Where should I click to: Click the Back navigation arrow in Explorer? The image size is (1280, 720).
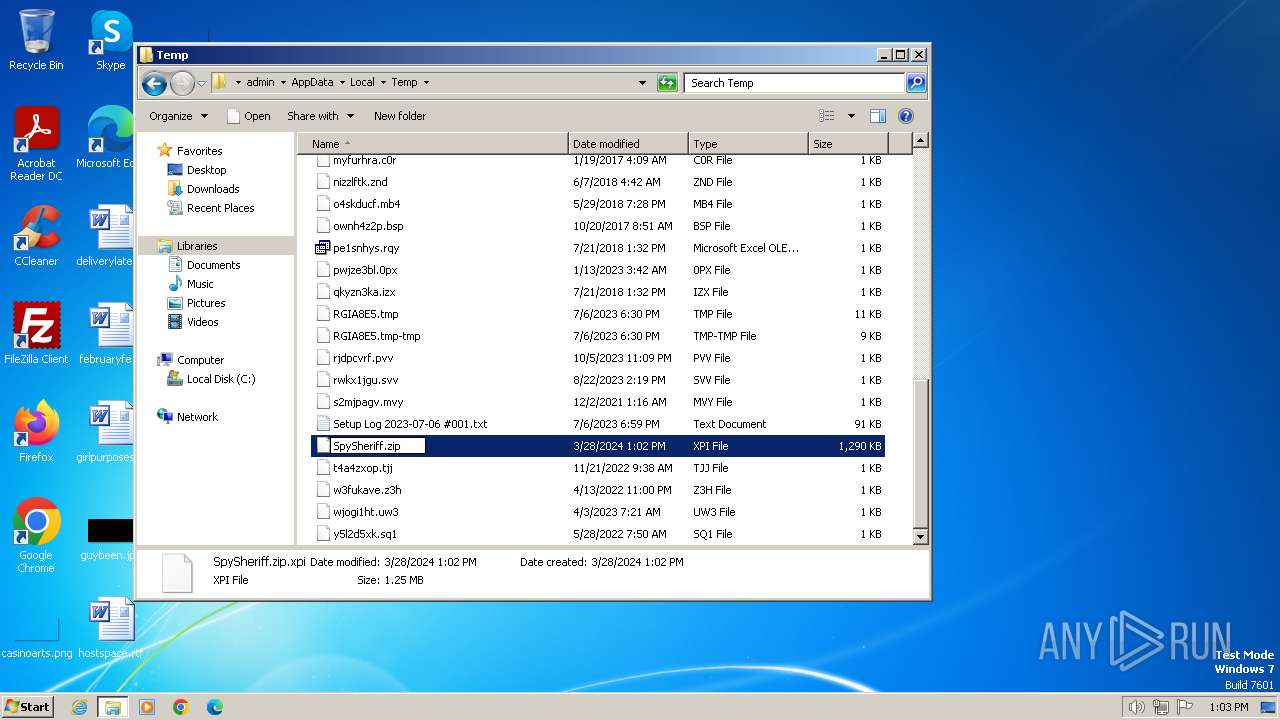(154, 83)
